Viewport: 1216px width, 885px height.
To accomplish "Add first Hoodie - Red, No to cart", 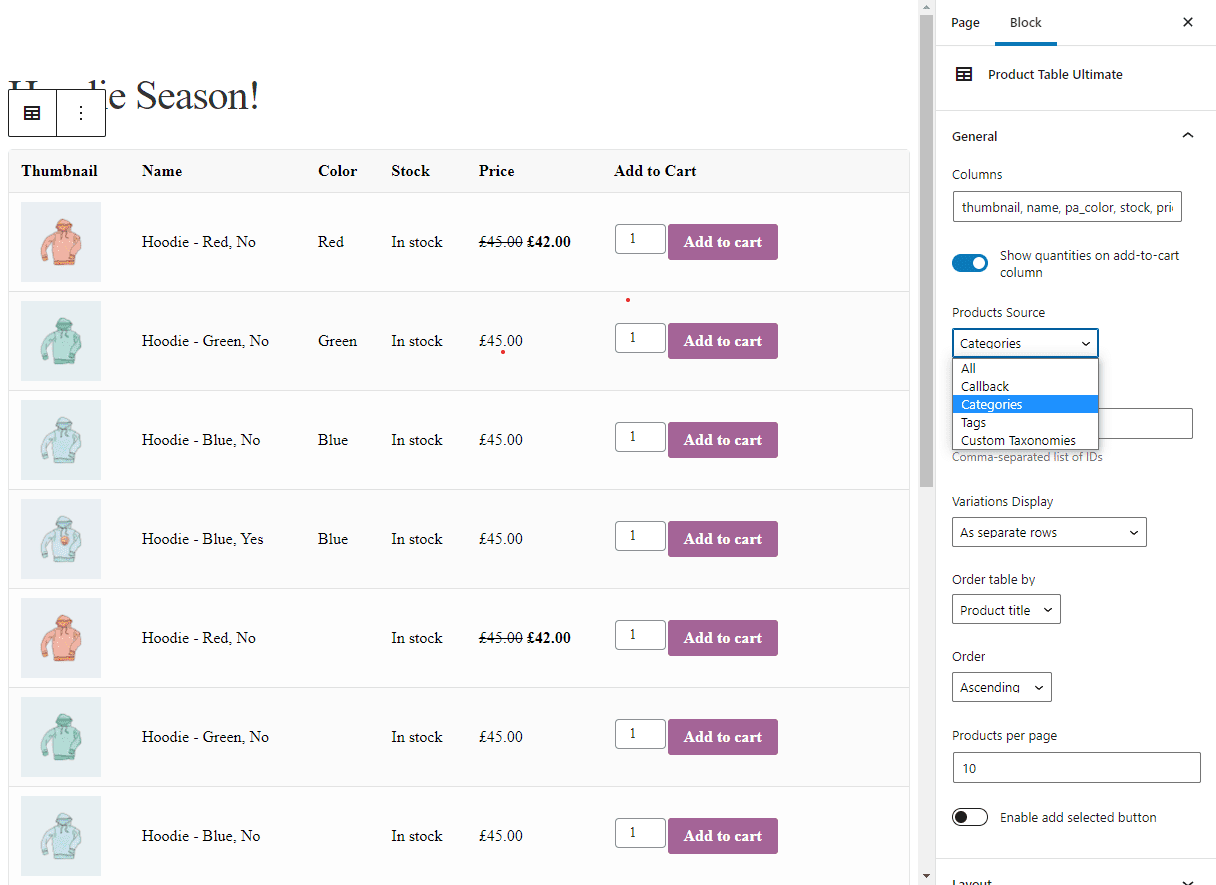I will [722, 242].
